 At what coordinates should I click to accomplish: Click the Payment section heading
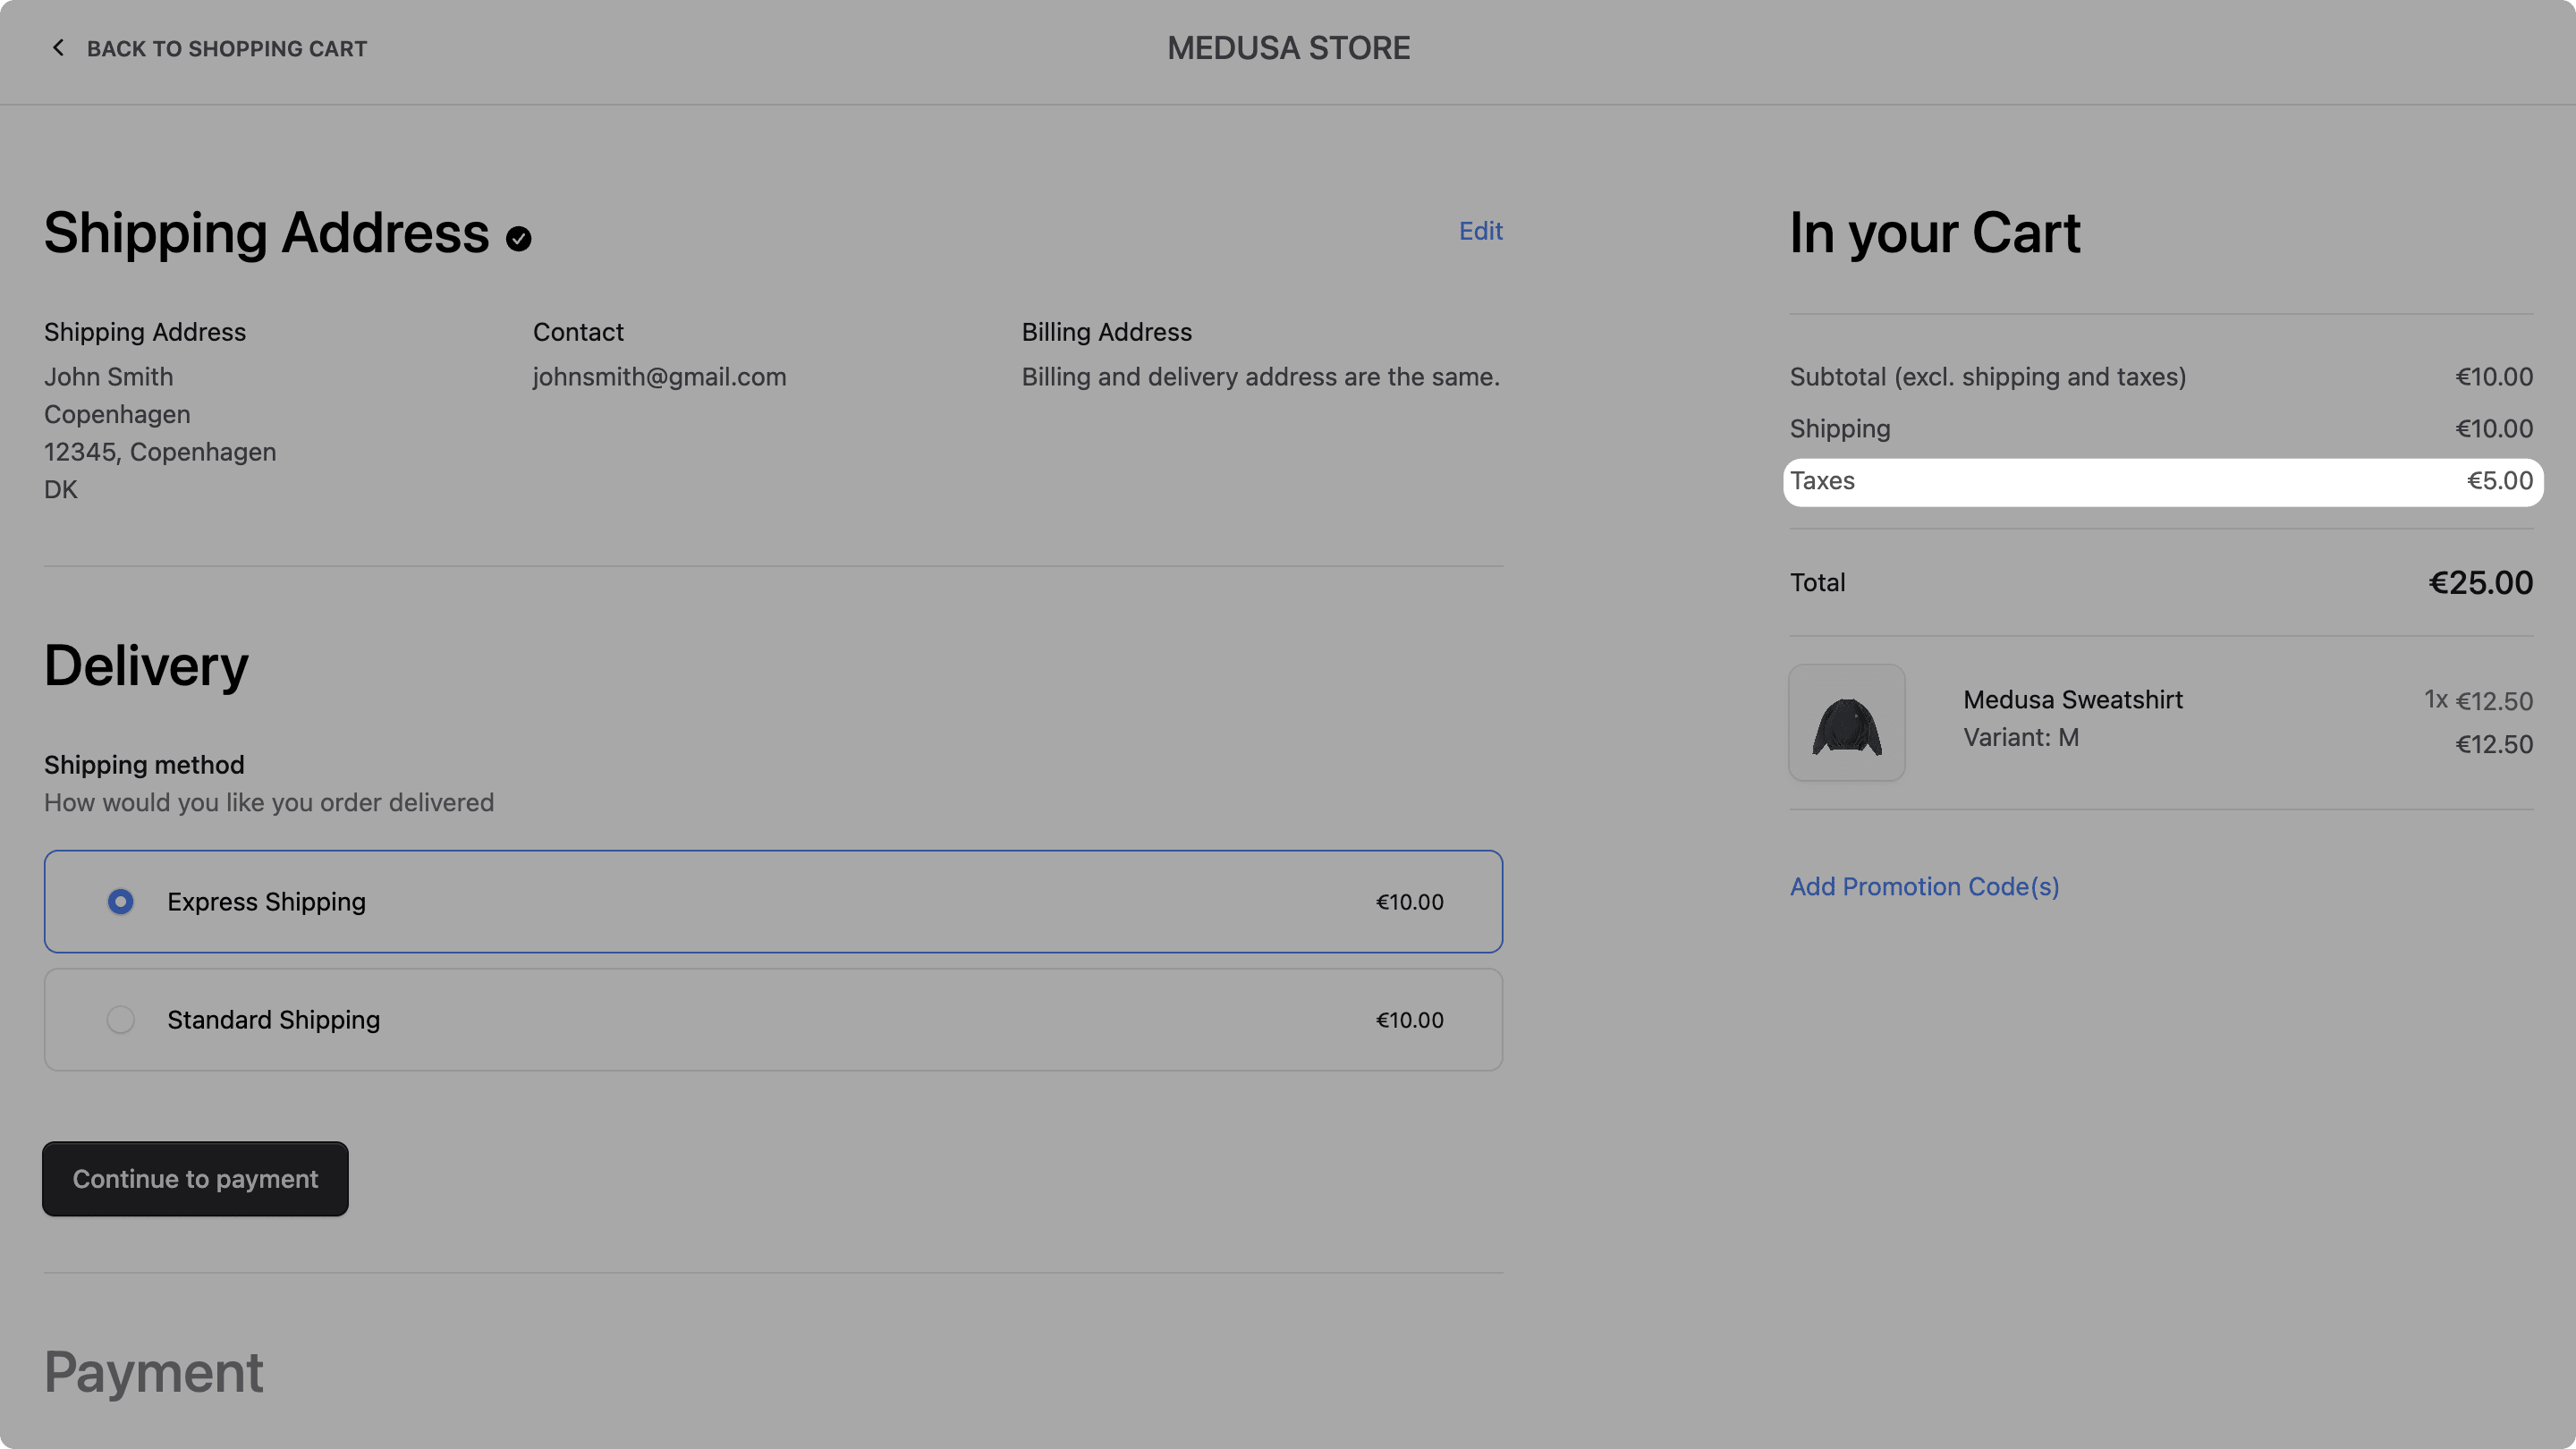(x=153, y=1373)
